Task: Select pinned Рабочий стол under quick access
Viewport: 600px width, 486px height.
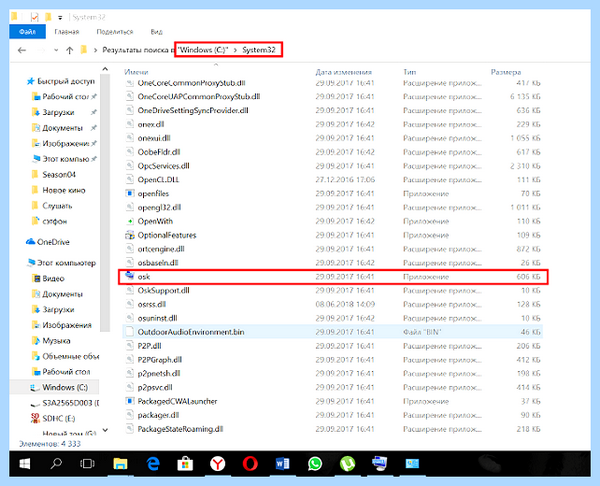Action: click(64, 97)
